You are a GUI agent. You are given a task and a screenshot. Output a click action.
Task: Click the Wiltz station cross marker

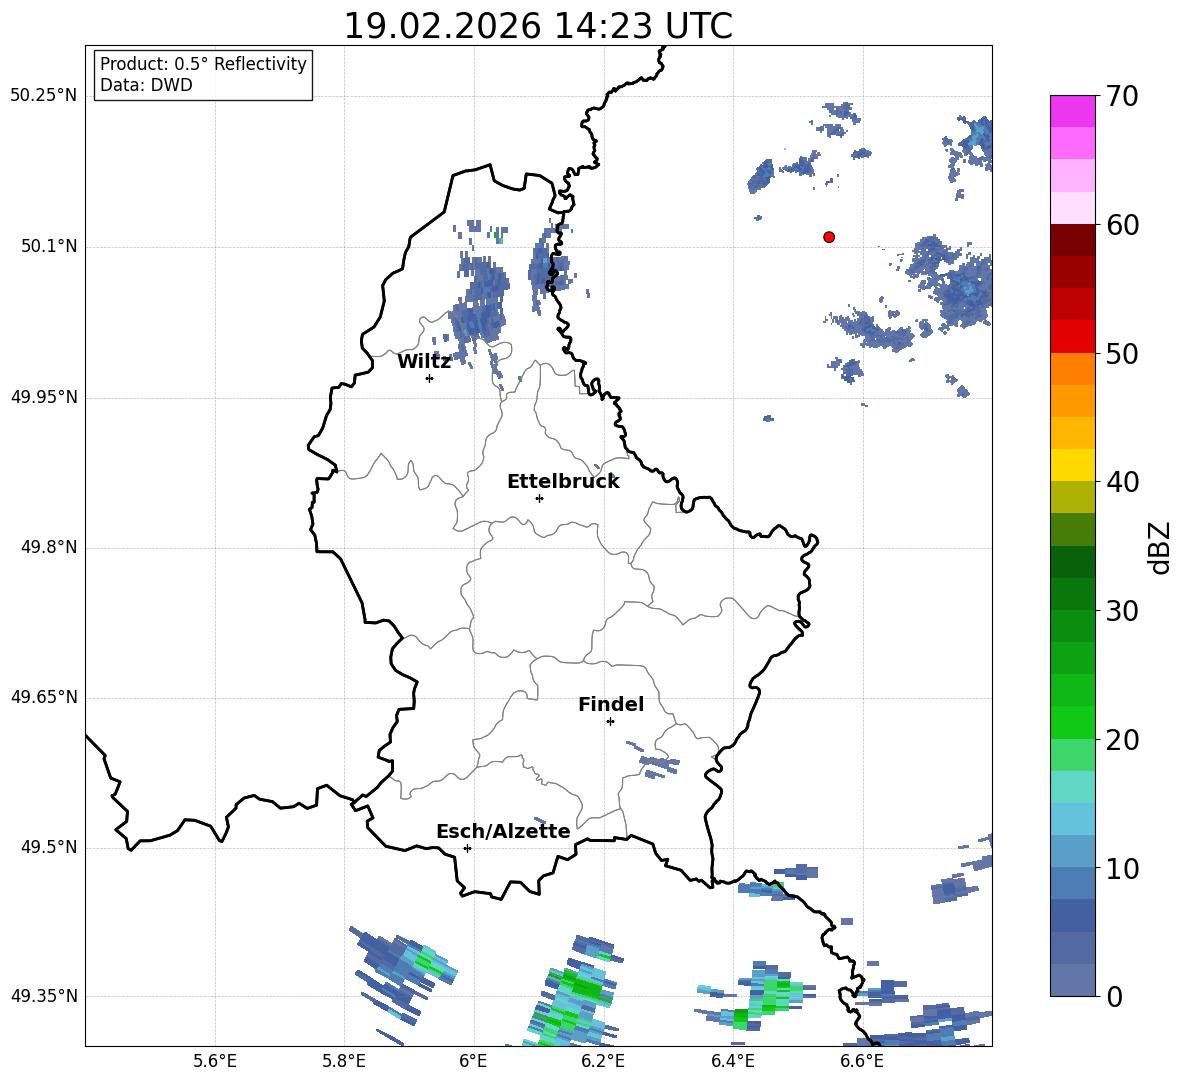(430, 378)
